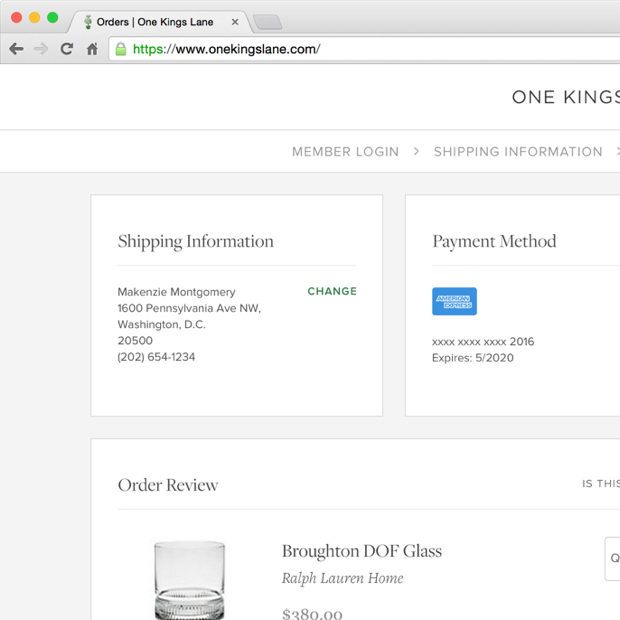
Task: Click the green SSL padlock icon
Action: pyautogui.click(x=121, y=49)
